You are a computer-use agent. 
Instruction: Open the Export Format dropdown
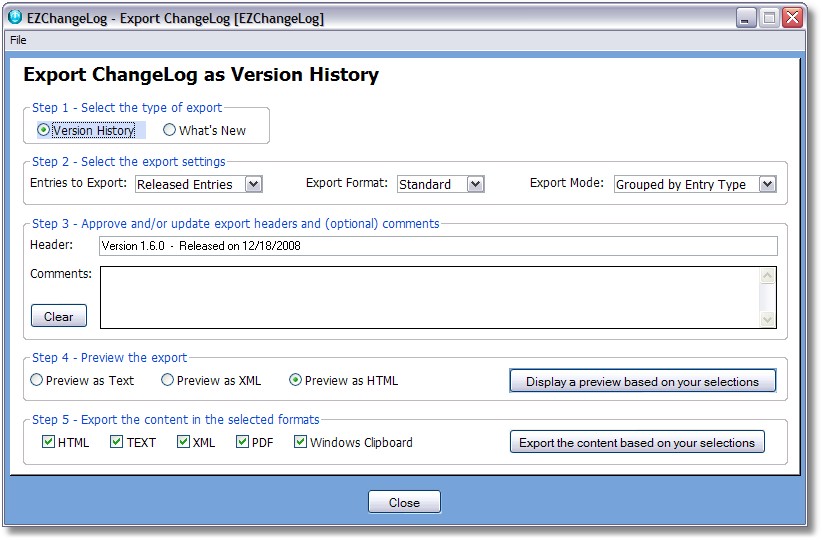tap(475, 184)
